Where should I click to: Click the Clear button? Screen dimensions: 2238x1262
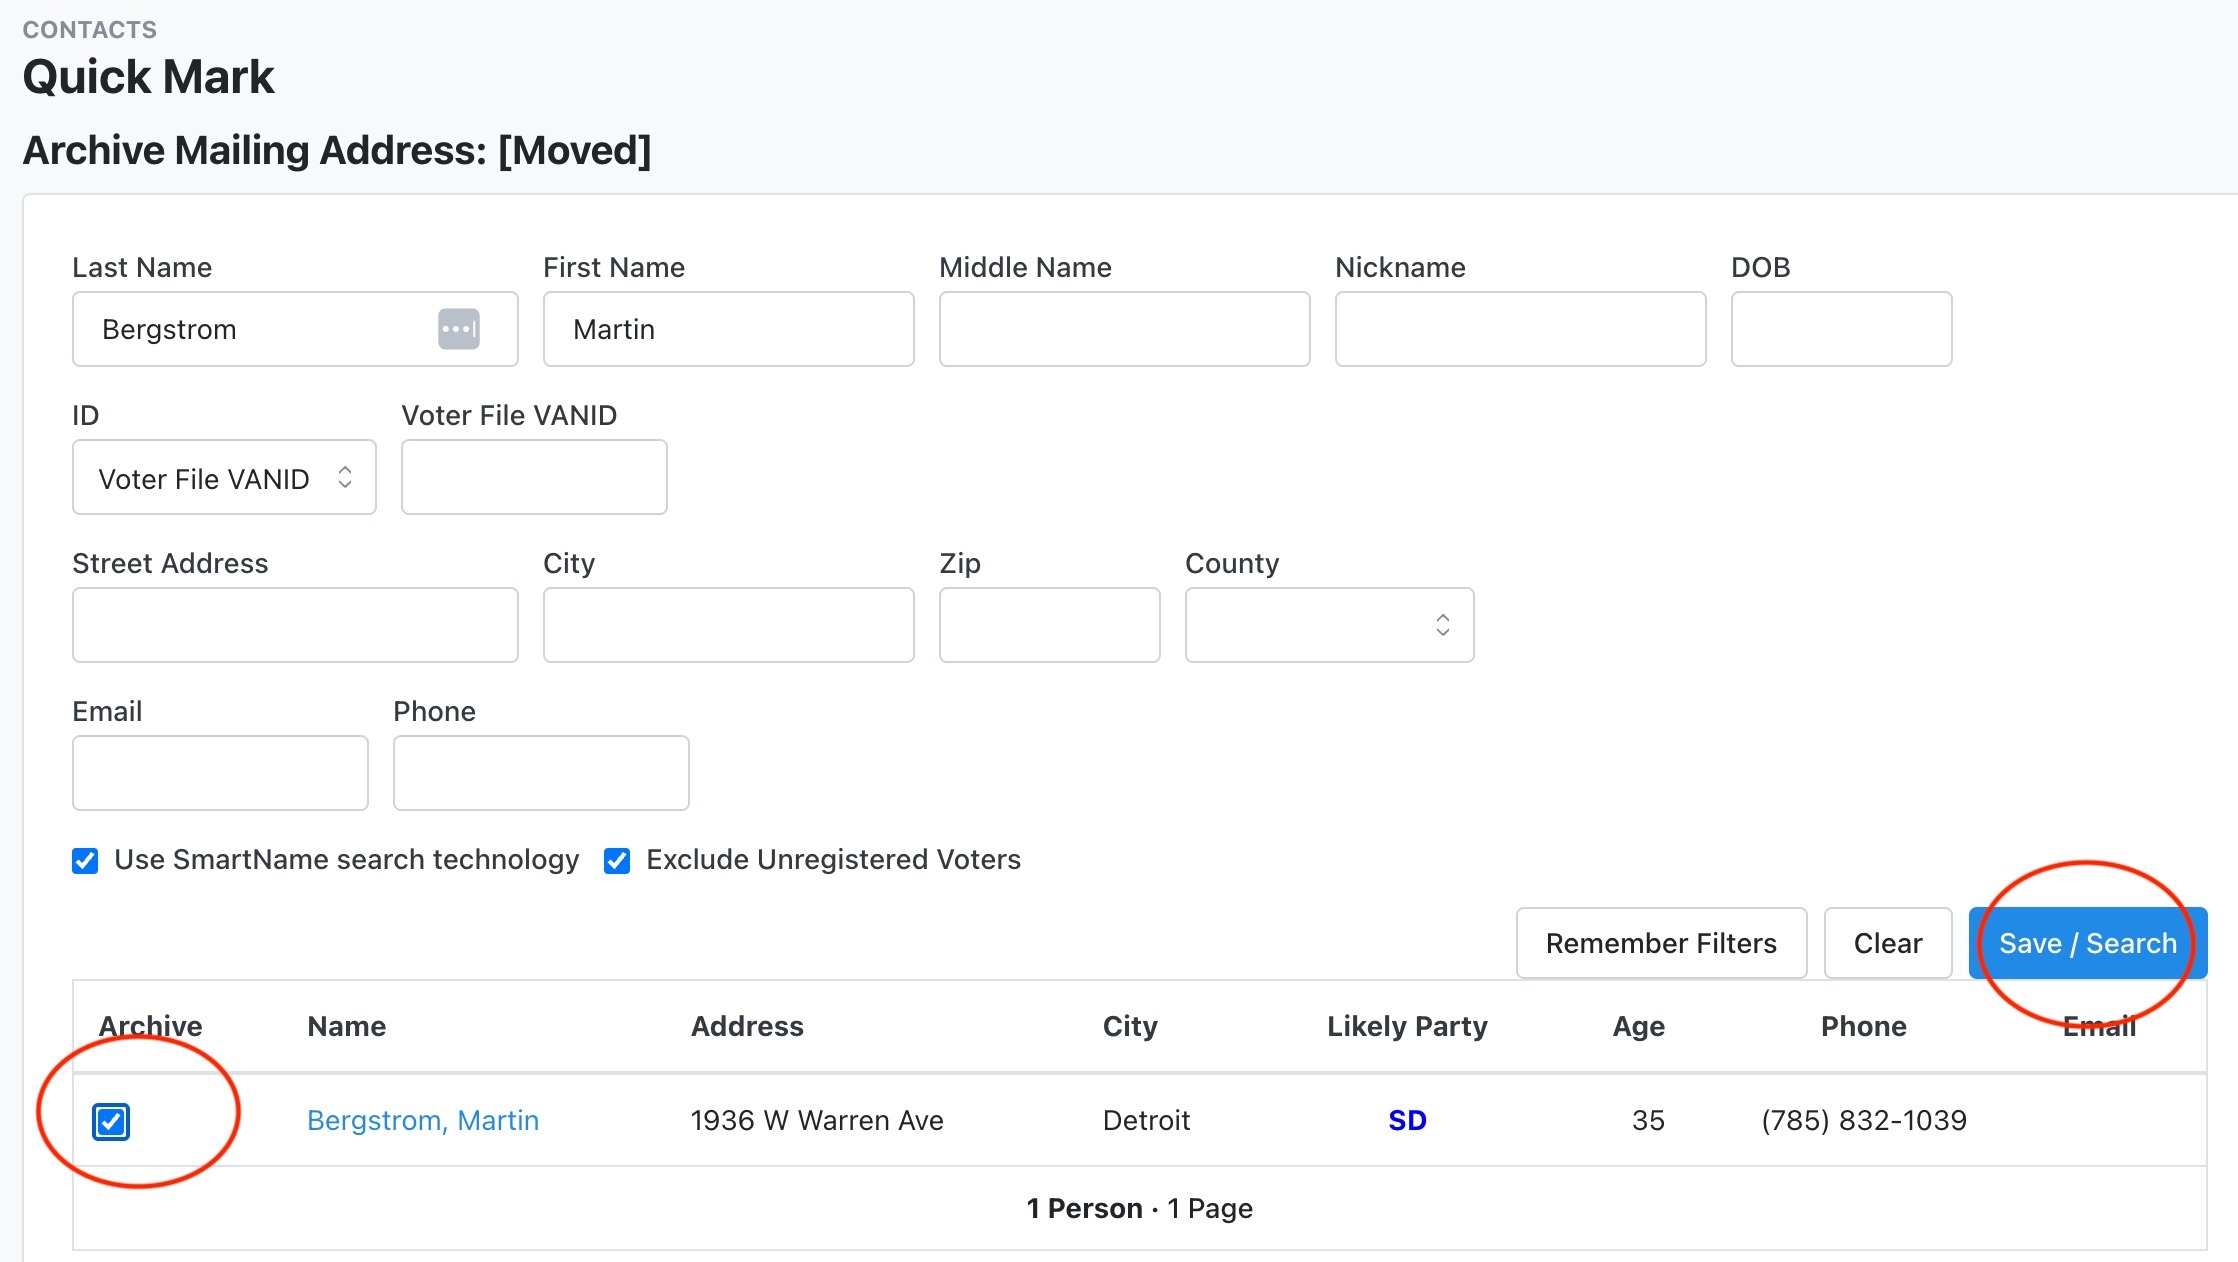pos(1887,943)
